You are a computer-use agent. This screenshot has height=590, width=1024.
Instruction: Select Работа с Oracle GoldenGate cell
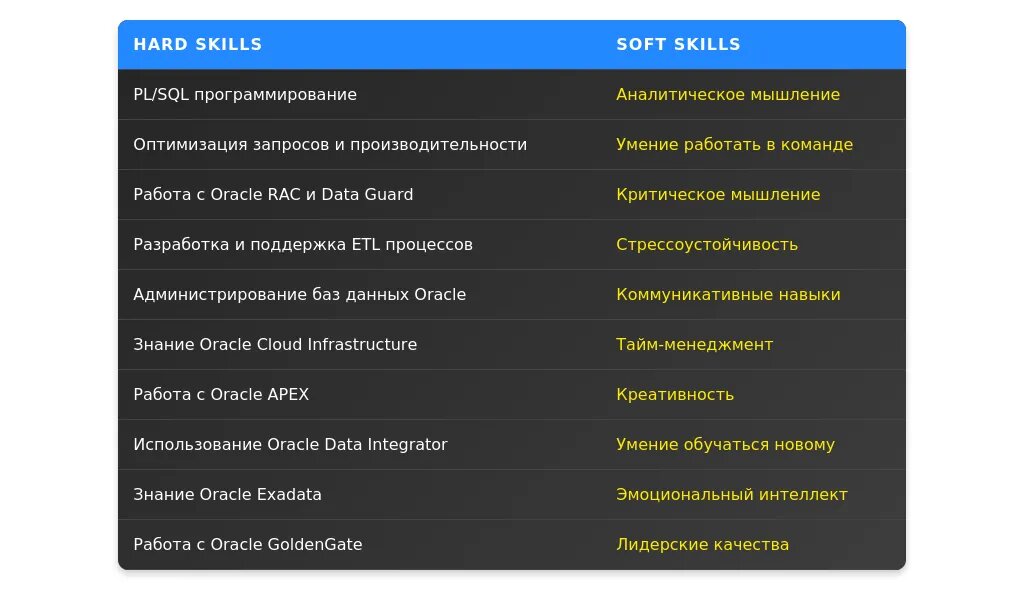point(248,544)
